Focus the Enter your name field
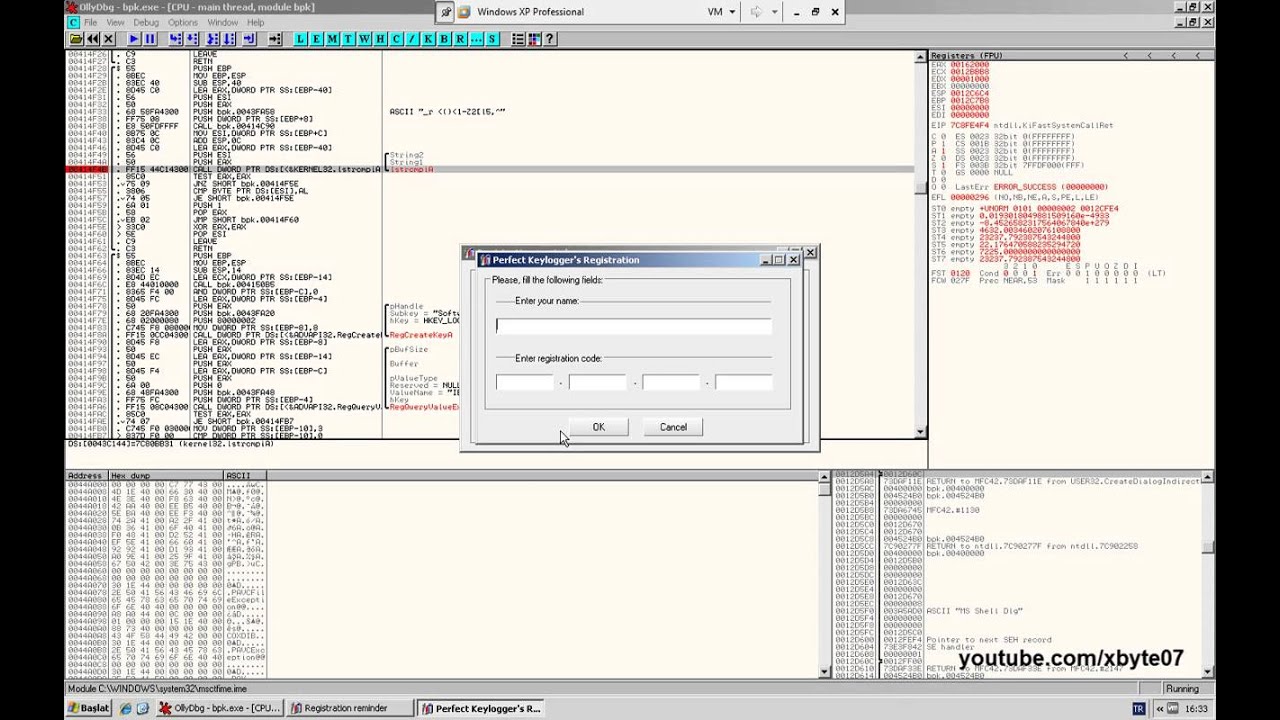This screenshot has height=720, width=1280. point(633,326)
